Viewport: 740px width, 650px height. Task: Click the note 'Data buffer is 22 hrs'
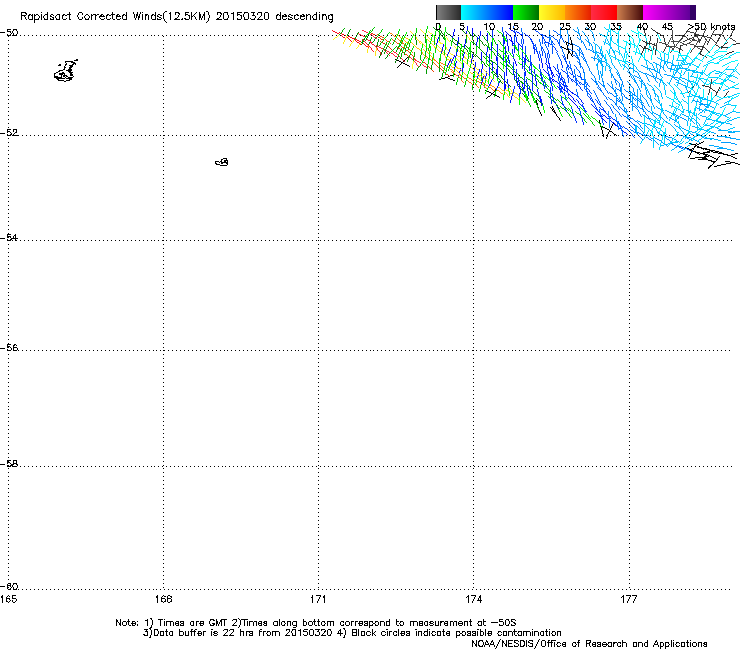[x=204, y=633]
